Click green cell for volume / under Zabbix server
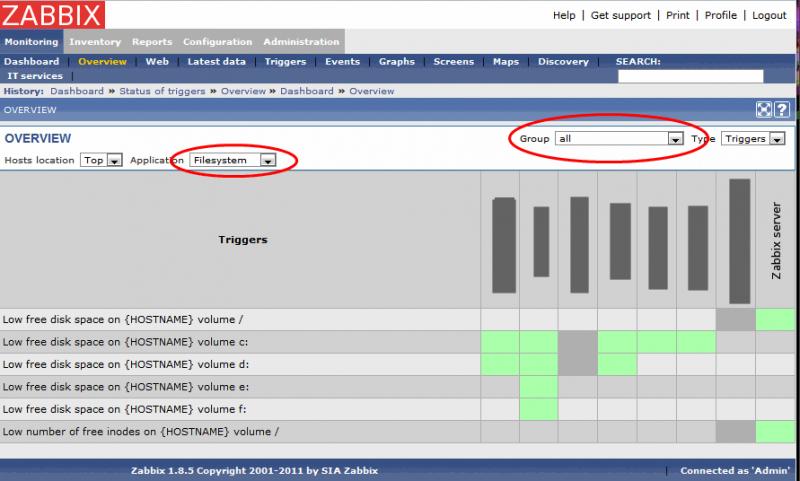 tap(775, 320)
